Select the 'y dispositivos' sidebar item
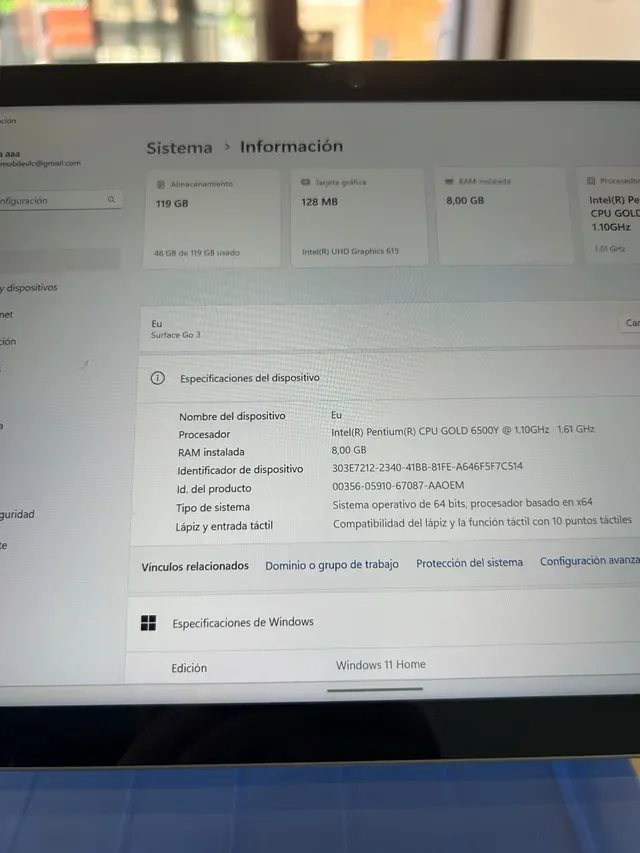The height and width of the screenshot is (853, 640). (x=29, y=287)
